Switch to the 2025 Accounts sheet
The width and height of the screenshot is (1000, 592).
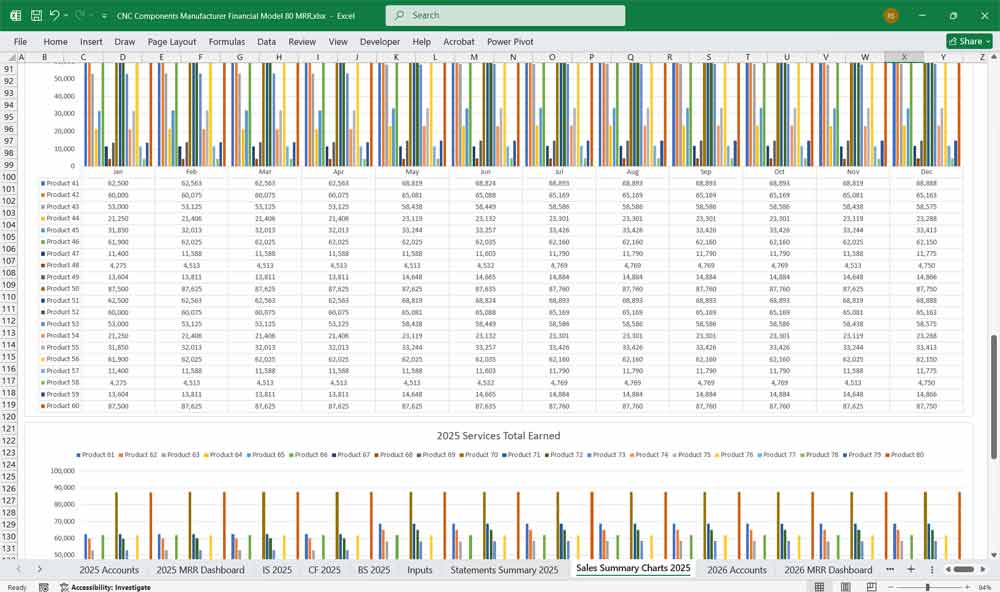tap(109, 570)
